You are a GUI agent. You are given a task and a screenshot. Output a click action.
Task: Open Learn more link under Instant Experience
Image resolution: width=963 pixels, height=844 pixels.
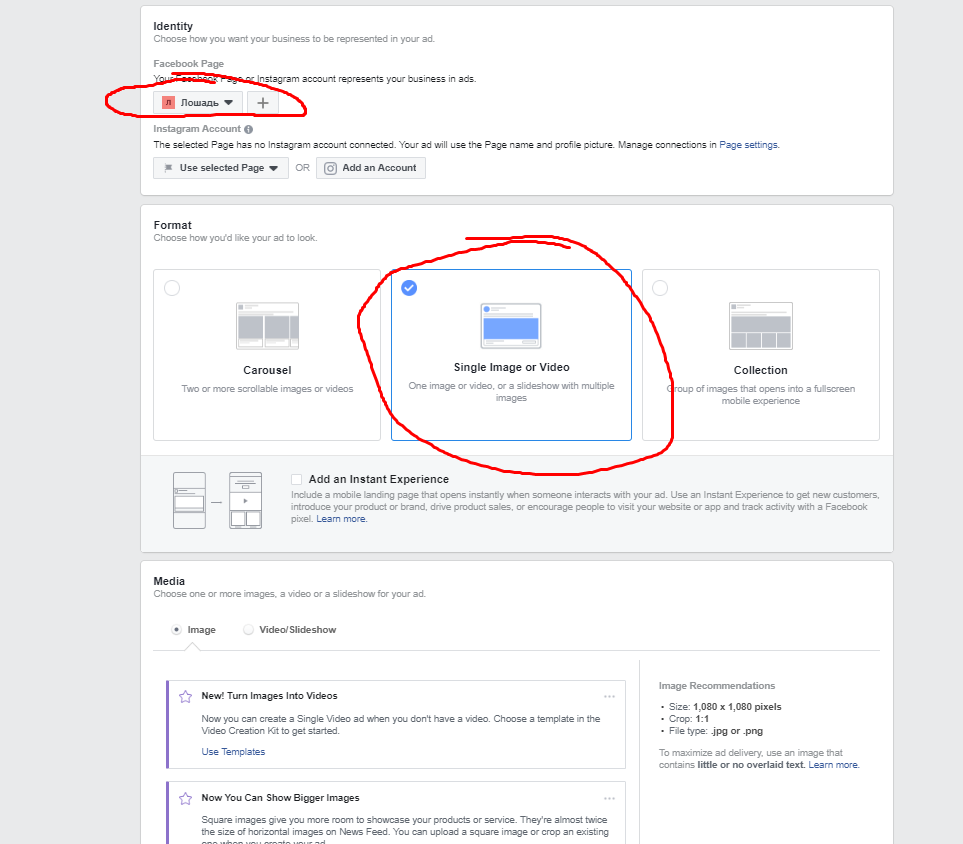point(341,519)
